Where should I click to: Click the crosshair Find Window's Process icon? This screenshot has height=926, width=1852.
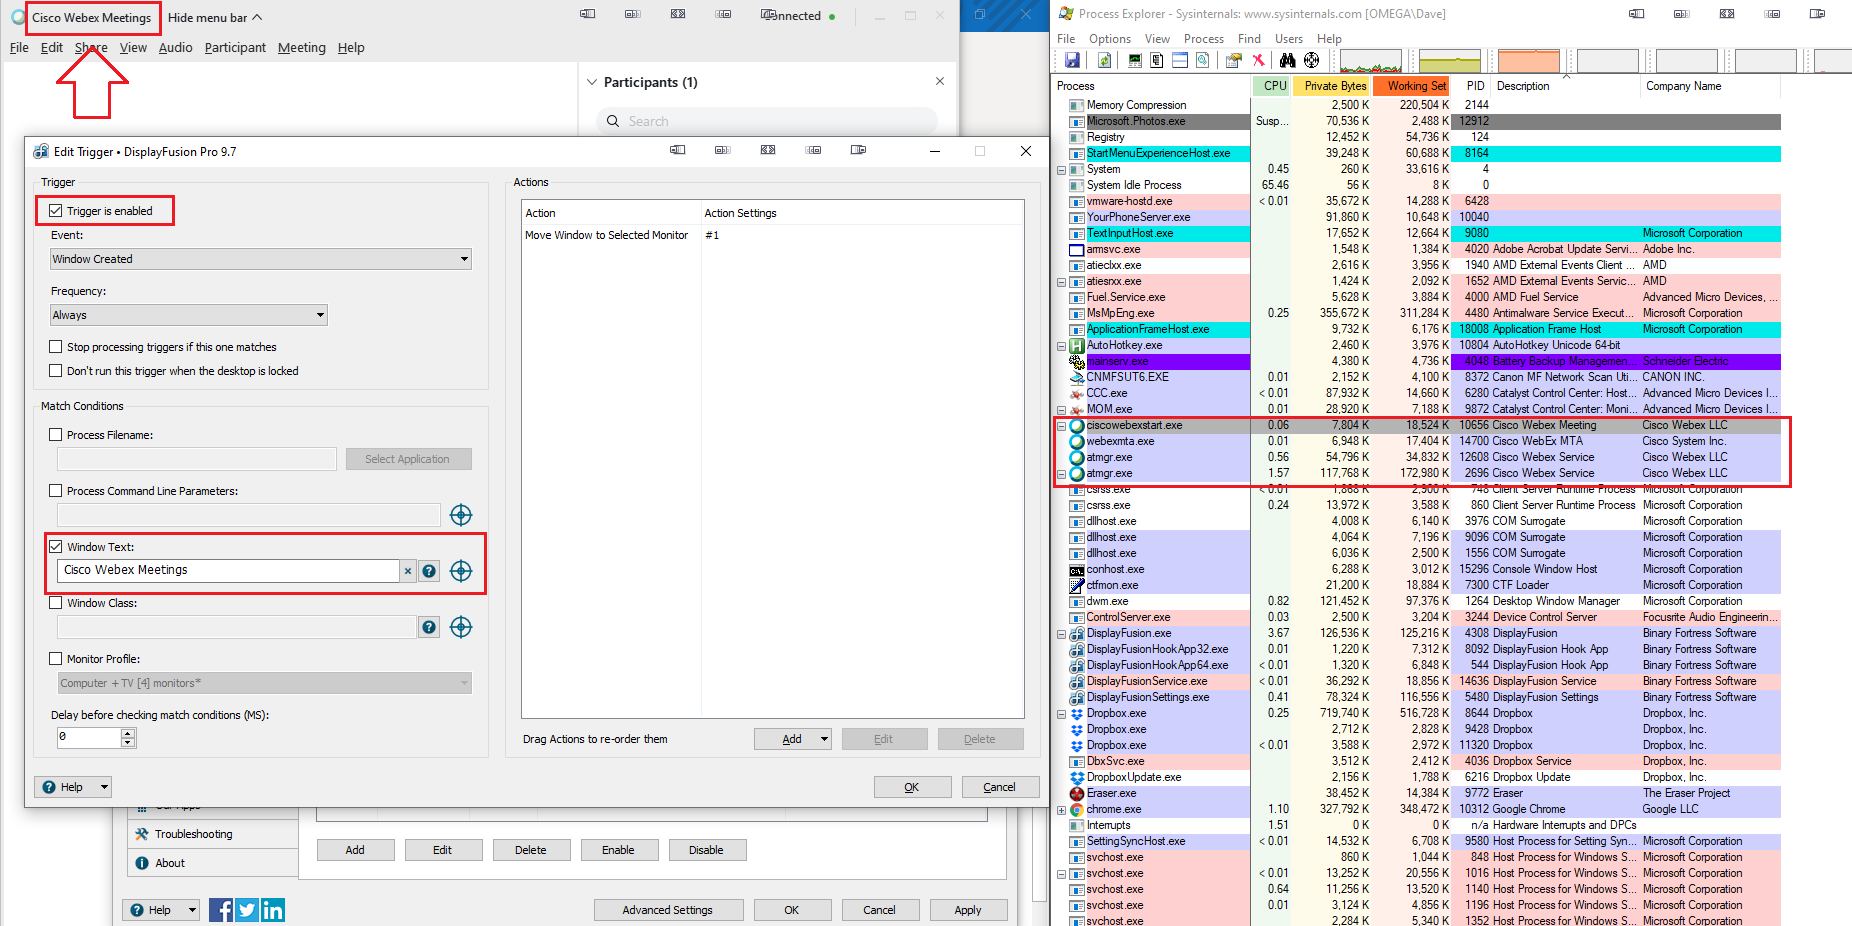(x=1312, y=60)
